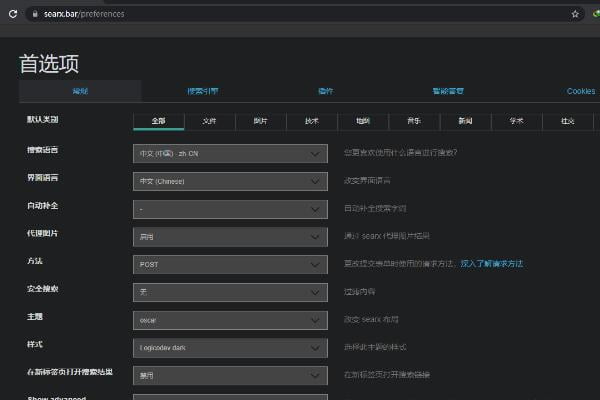Toggle the 音乐 default category
The height and width of the screenshot is (400, 600).
414,121
